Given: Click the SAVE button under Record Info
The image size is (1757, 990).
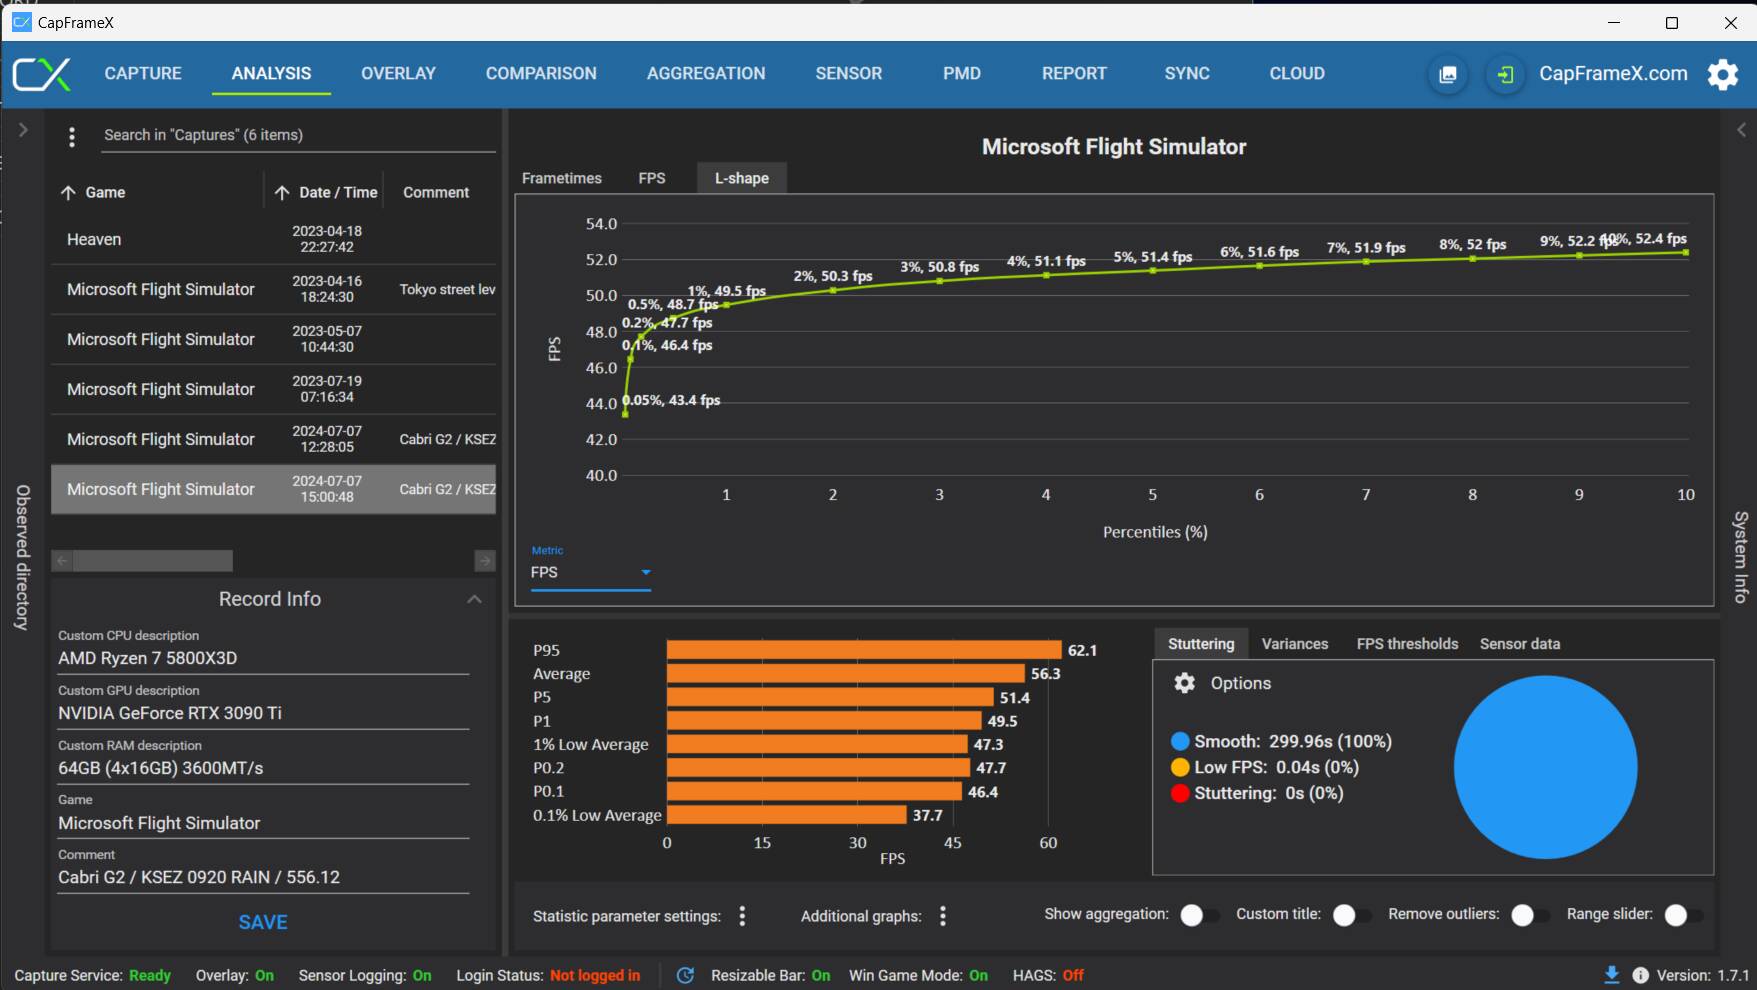Looking at the screenshot, I should [x=263, y=922].
